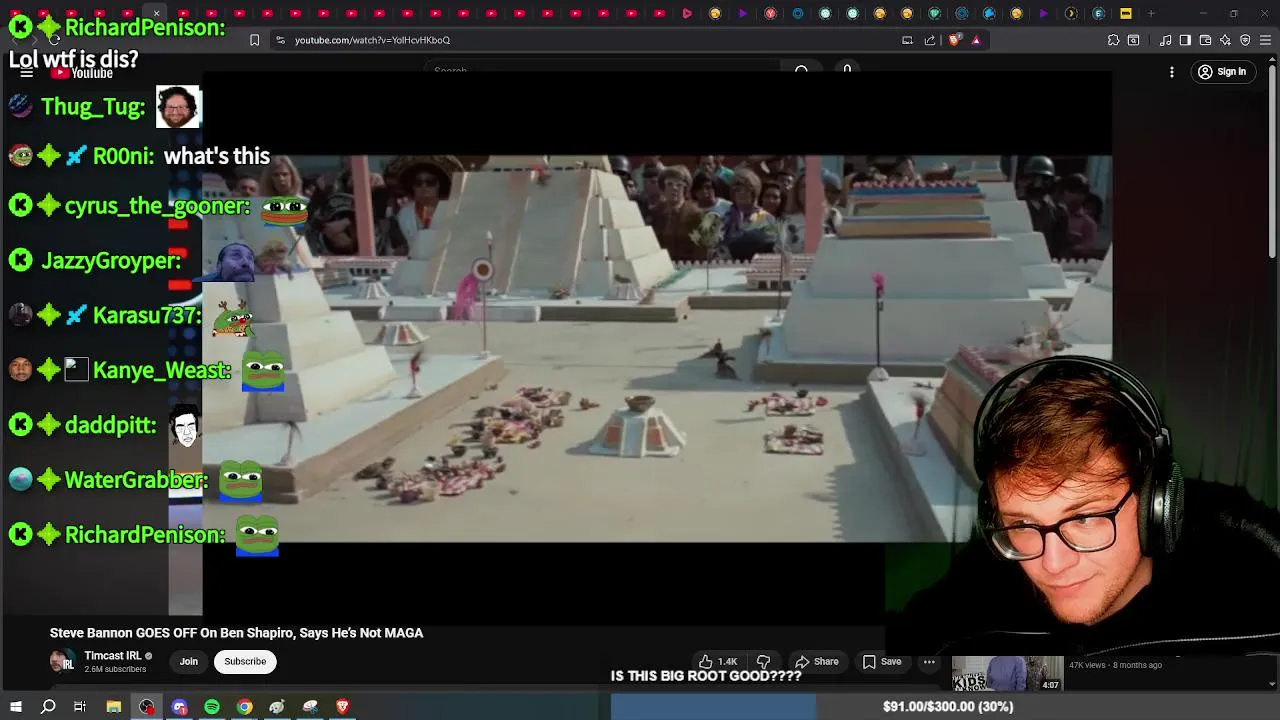Screen dimensions: 1280x720
Task: Click chat username daddpitt
Action: click(x=110, y=425)
